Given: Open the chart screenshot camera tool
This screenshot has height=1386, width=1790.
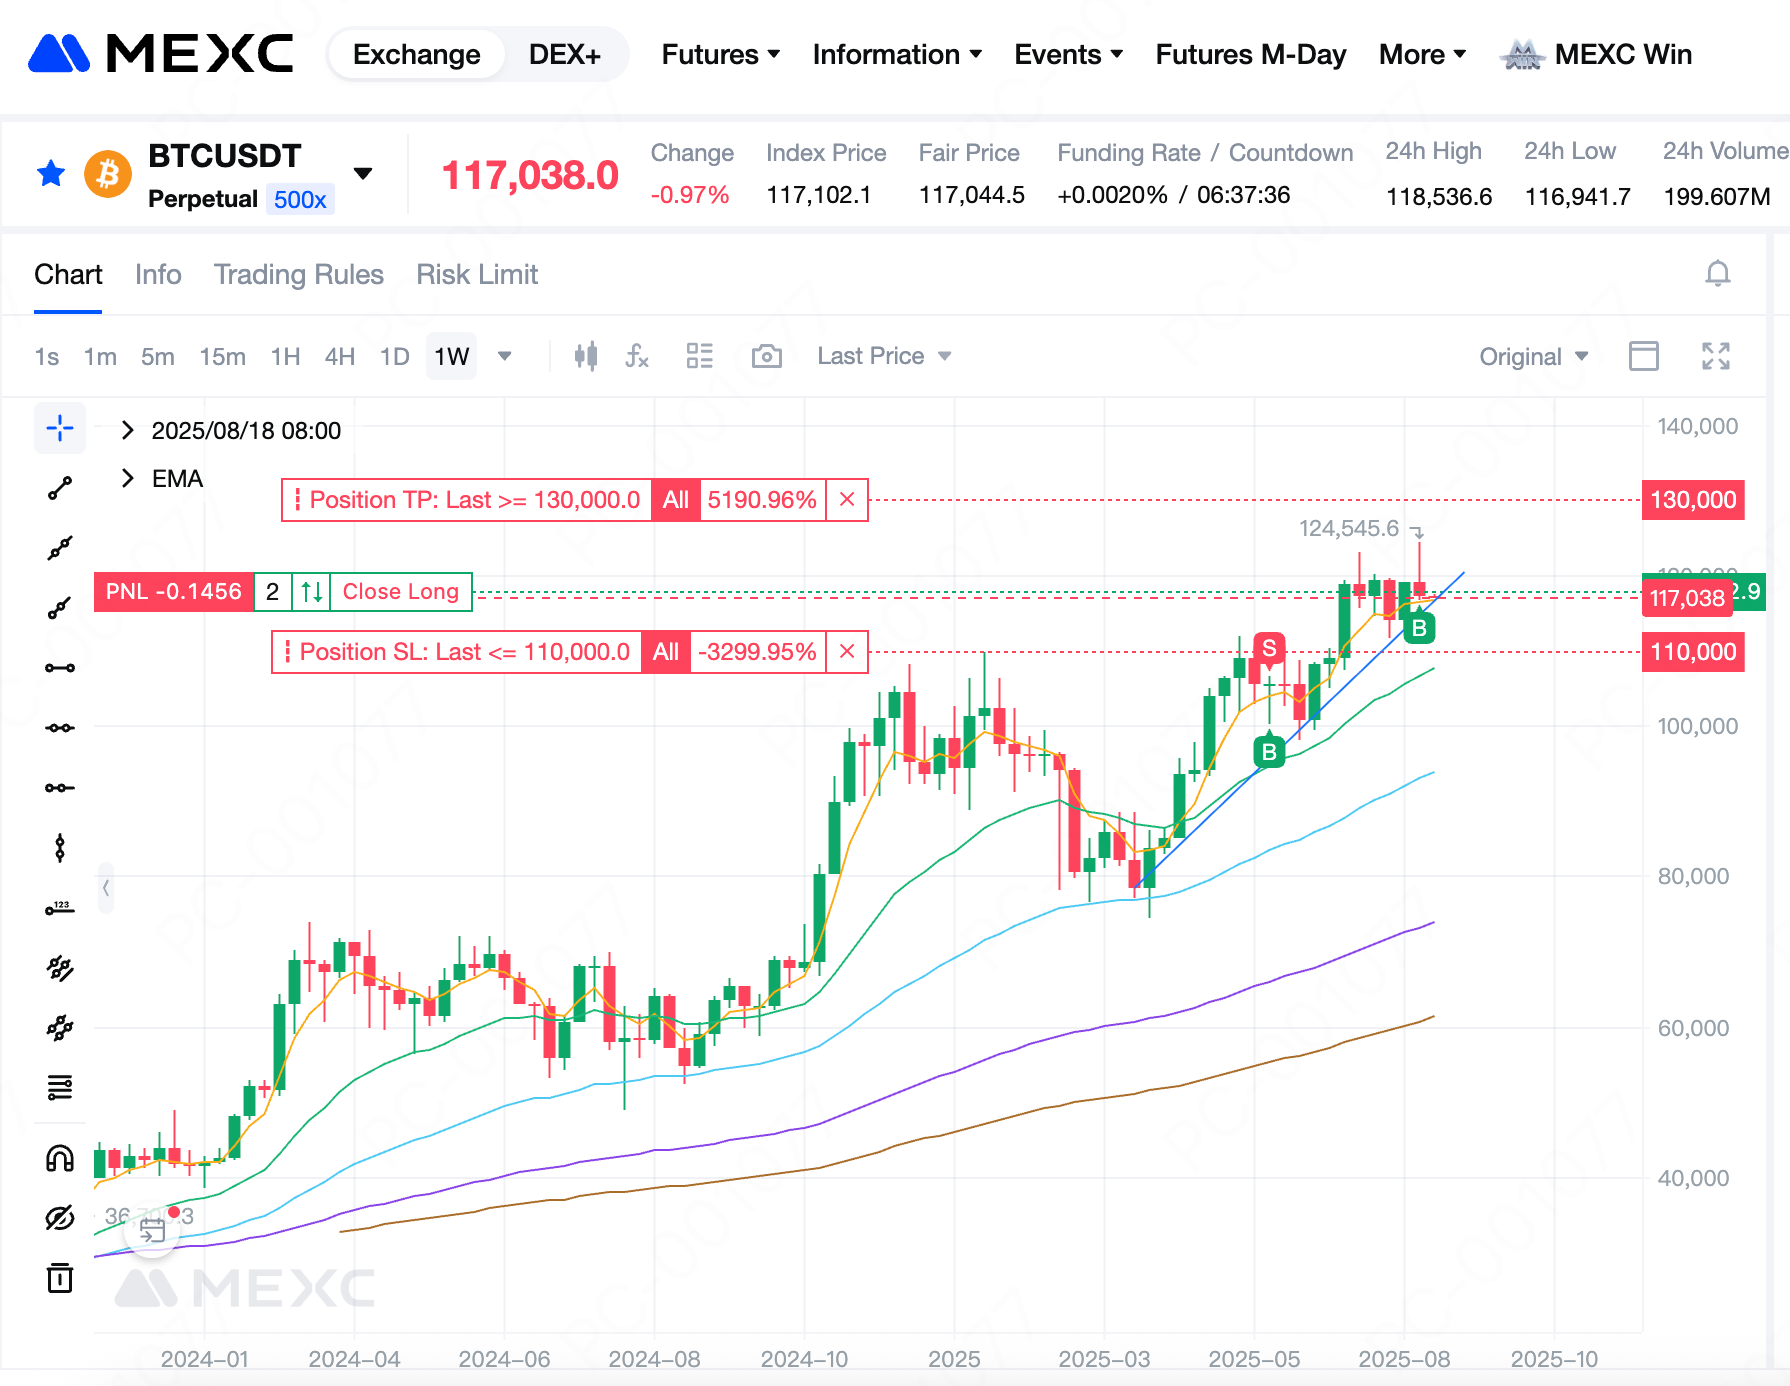Looking at the screenshot, I should coord(766,356).
